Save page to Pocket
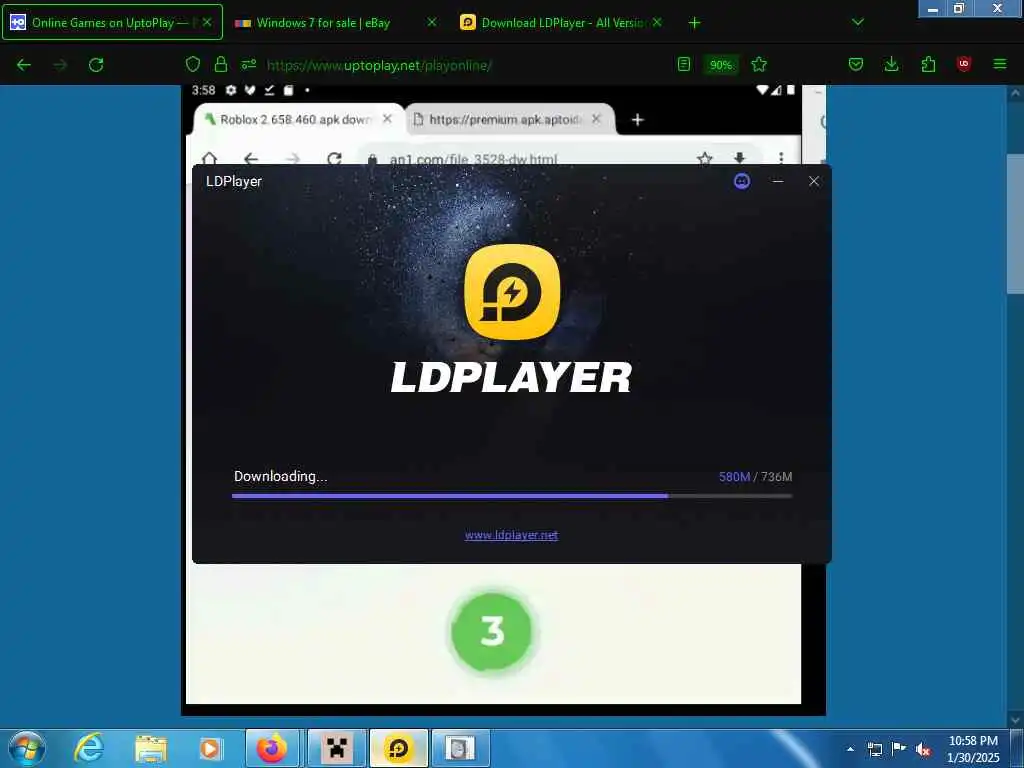 [x=856, y=64]
